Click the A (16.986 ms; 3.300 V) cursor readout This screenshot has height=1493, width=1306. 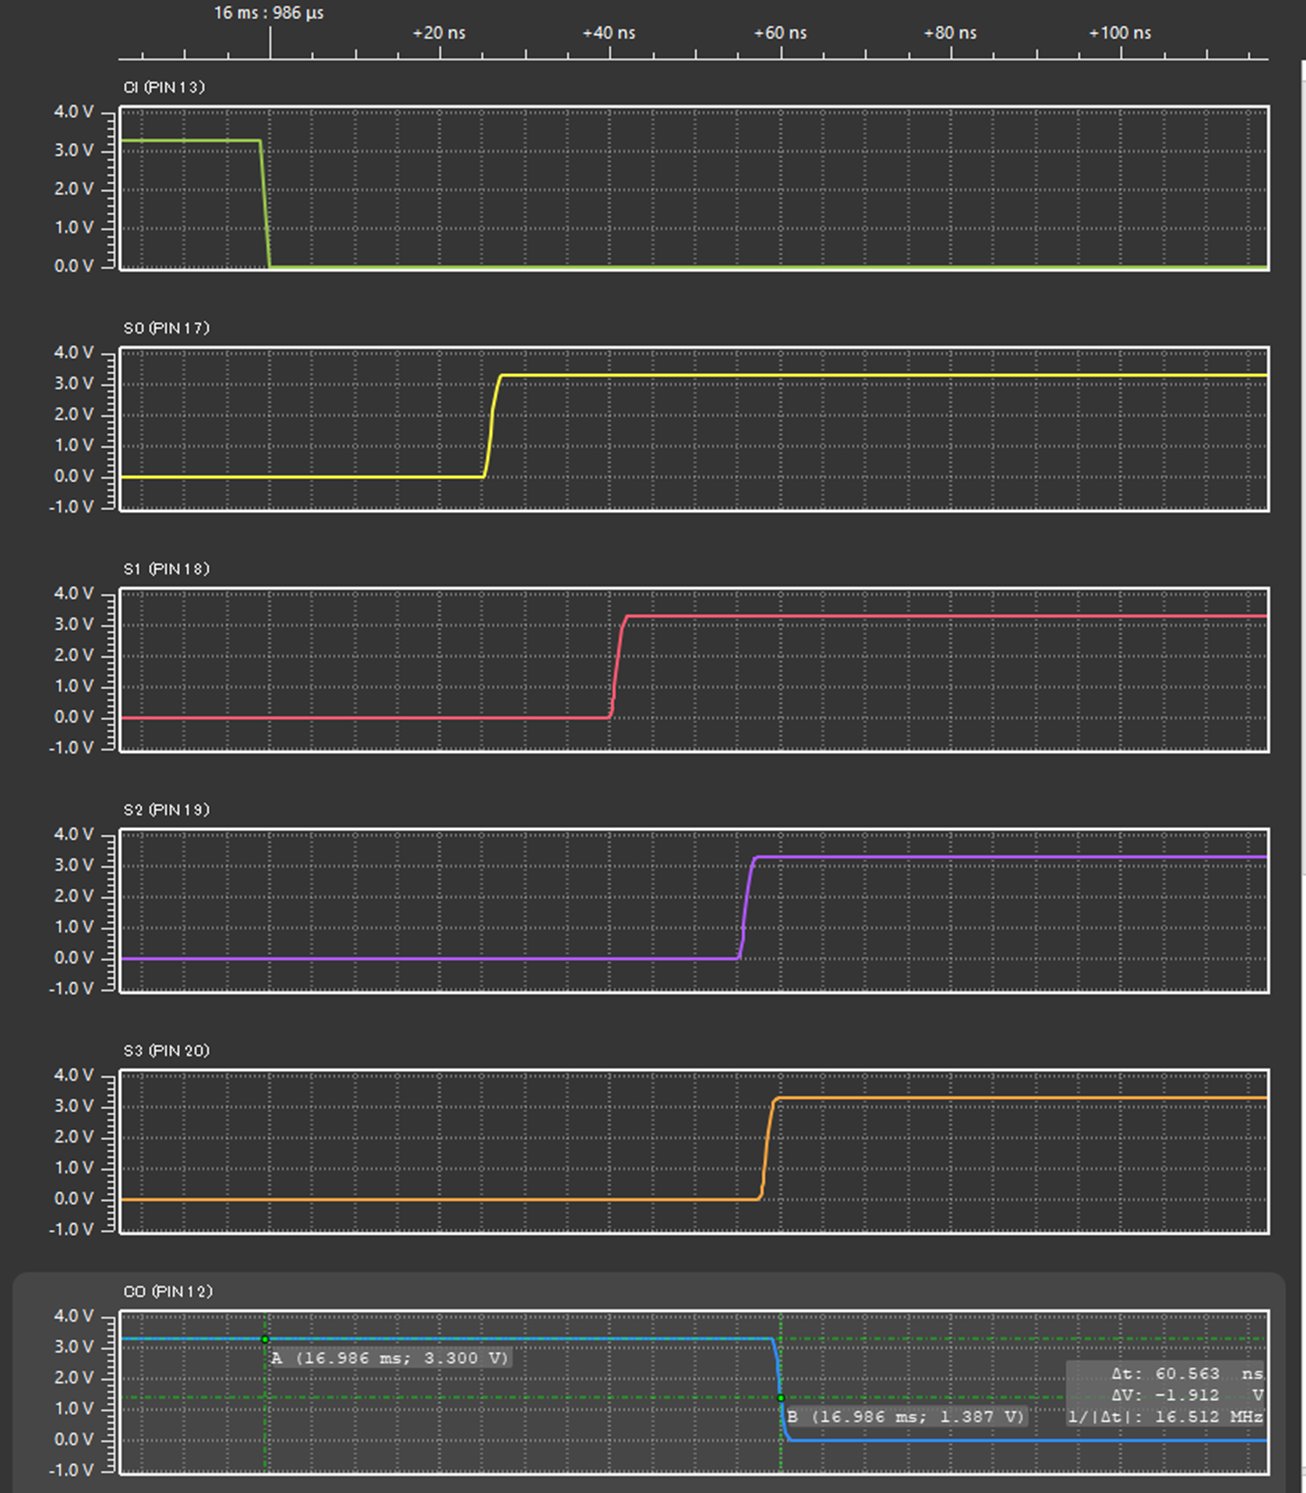pos(390,1358)
